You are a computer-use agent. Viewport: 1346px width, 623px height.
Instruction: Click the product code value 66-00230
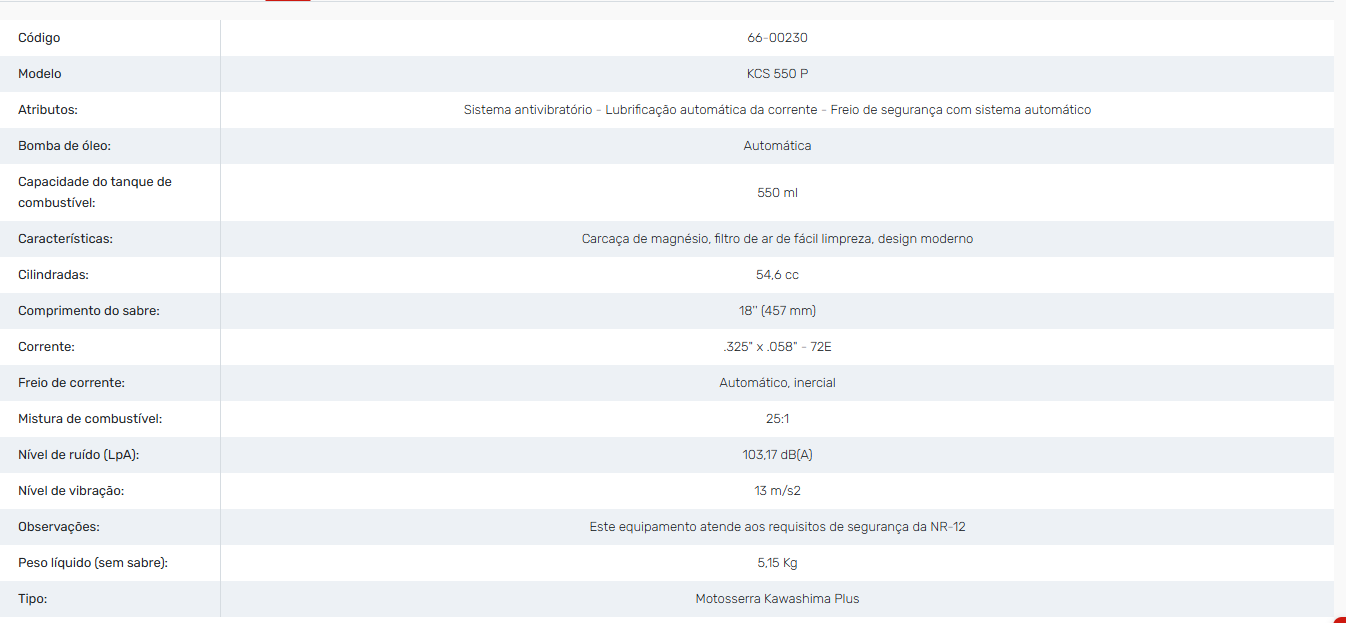tap(777, 38)
